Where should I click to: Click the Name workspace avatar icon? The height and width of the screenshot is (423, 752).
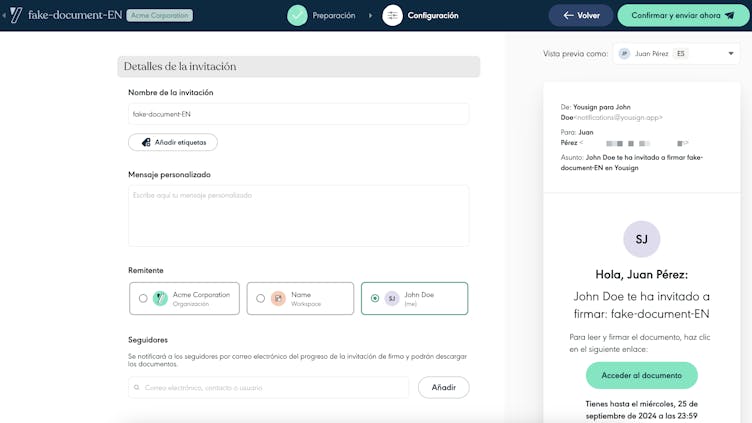point(278,298)
